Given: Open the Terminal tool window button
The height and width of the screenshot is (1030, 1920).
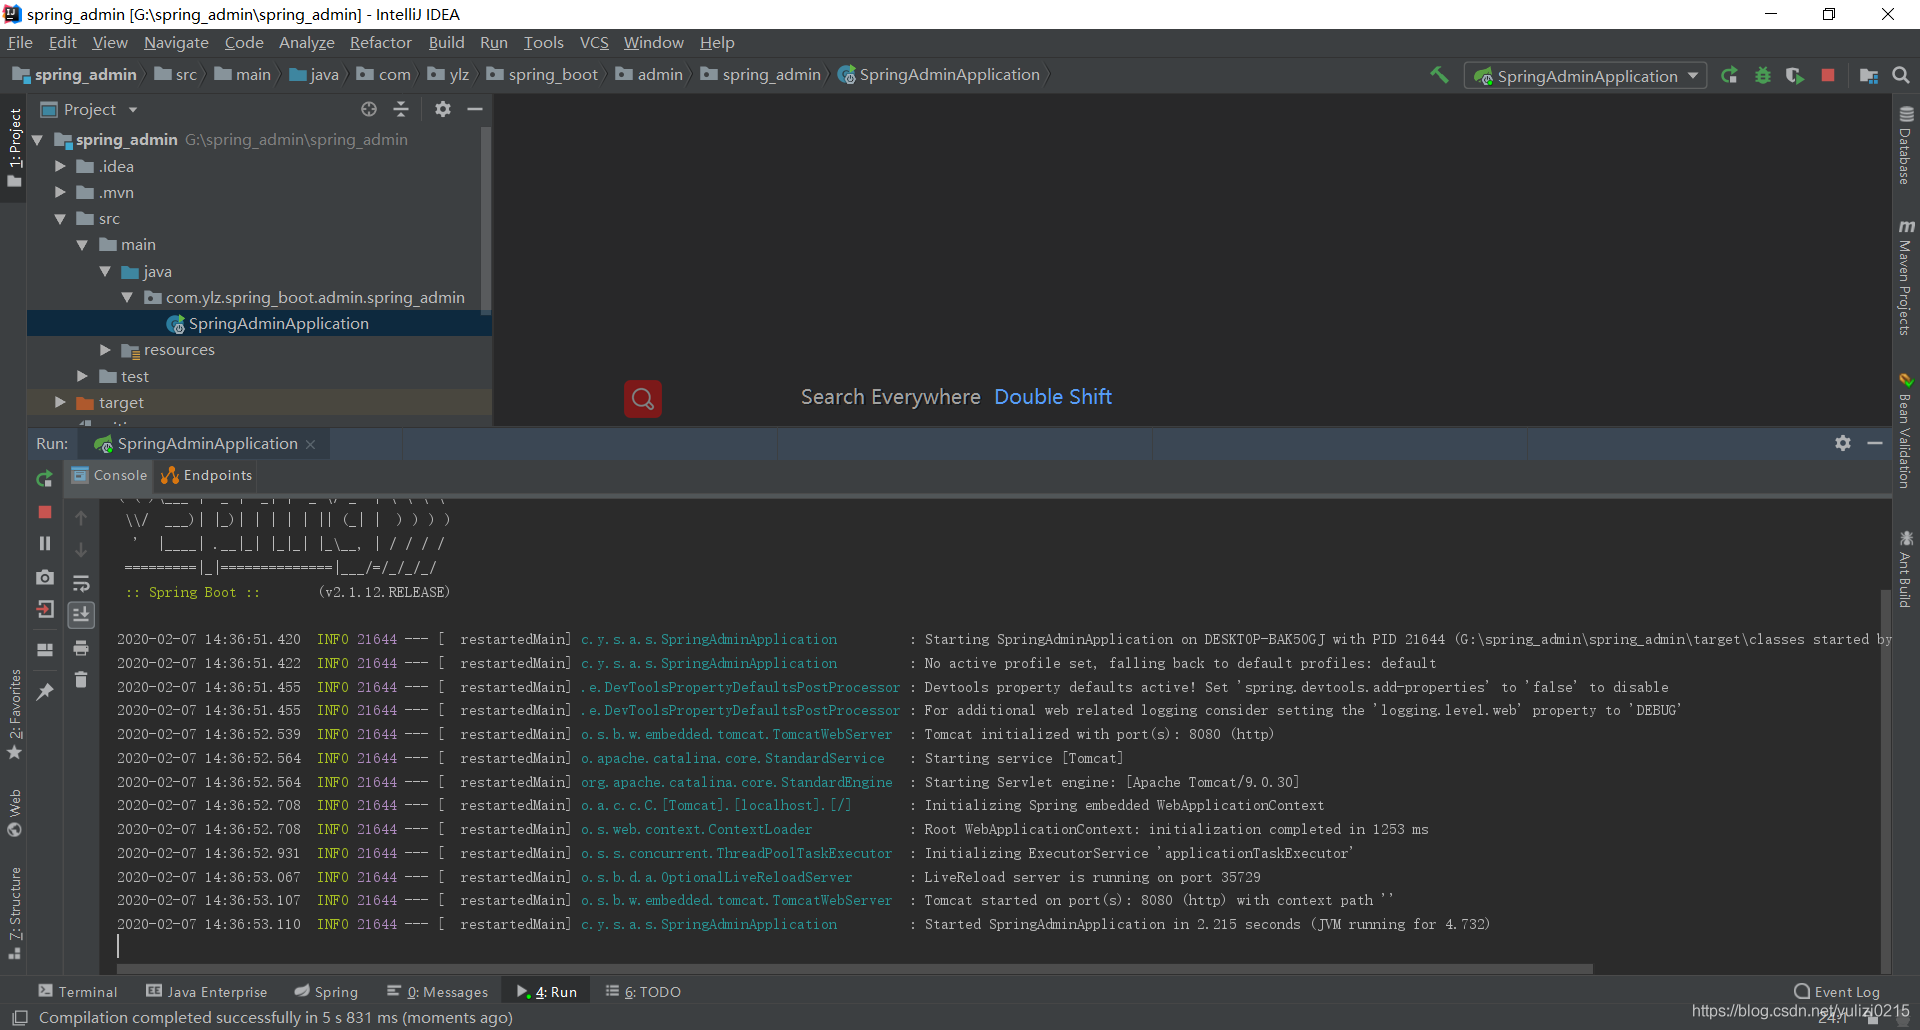Looking at the screenshot, I should pos(78,991).
